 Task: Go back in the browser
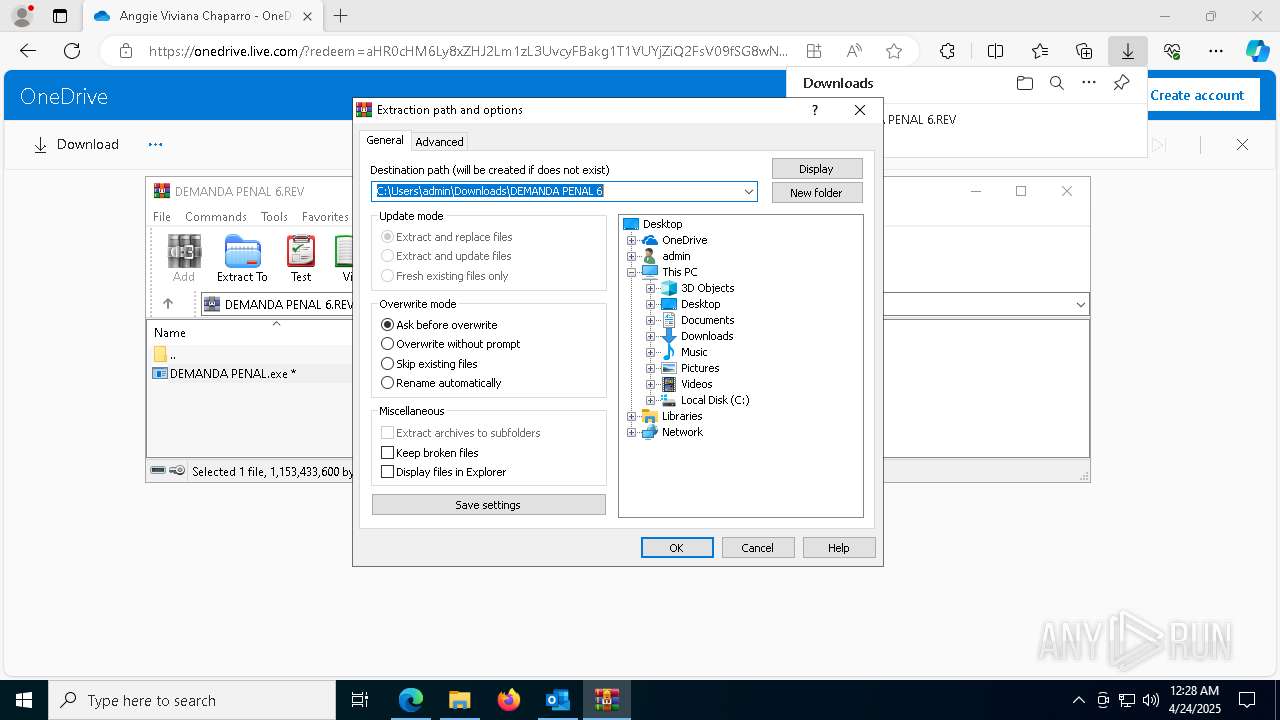tap(28, 51)
